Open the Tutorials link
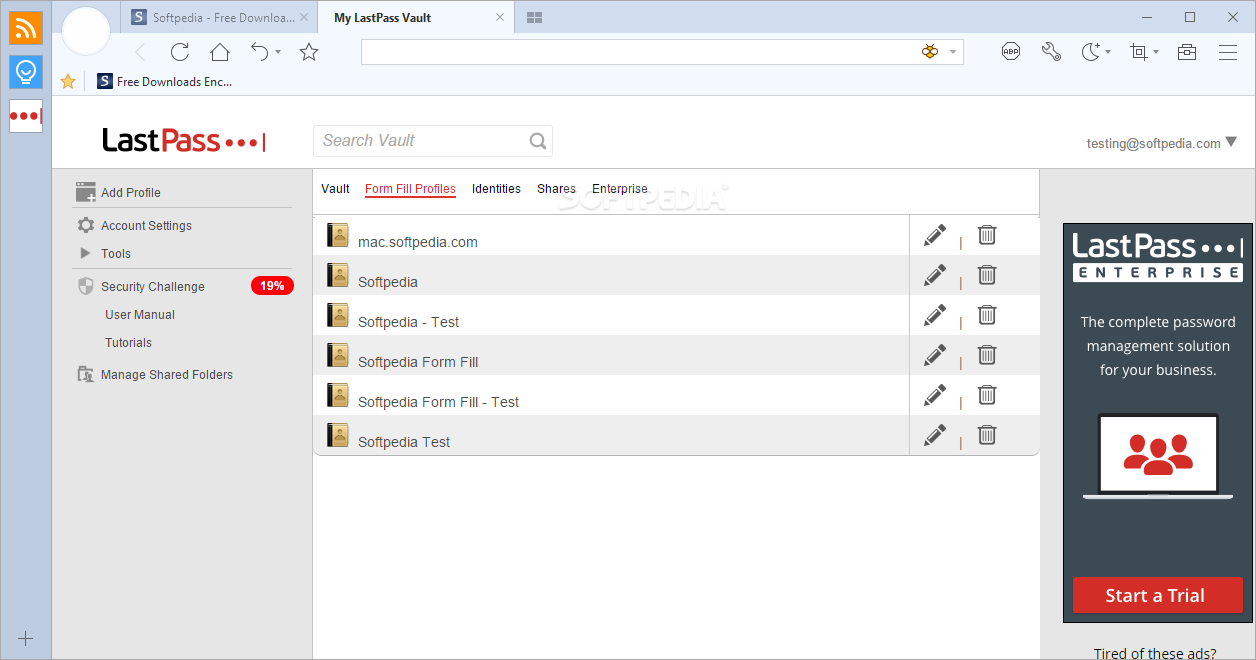 (x=129, y=342)
